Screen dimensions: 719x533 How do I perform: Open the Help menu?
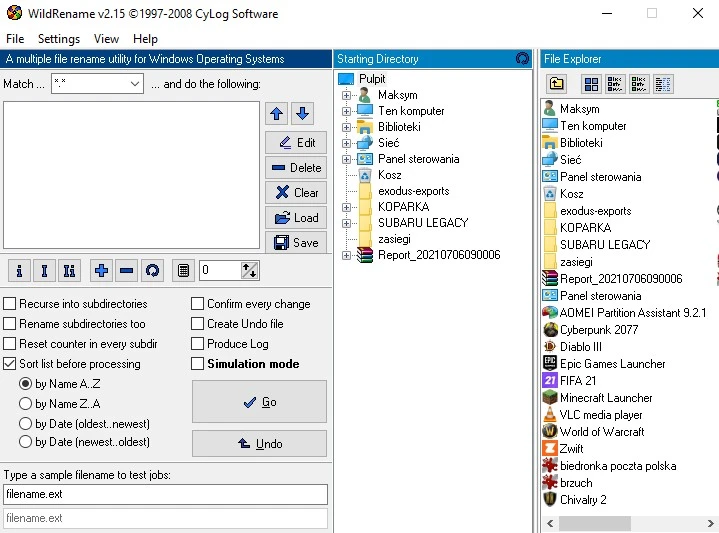145,39
